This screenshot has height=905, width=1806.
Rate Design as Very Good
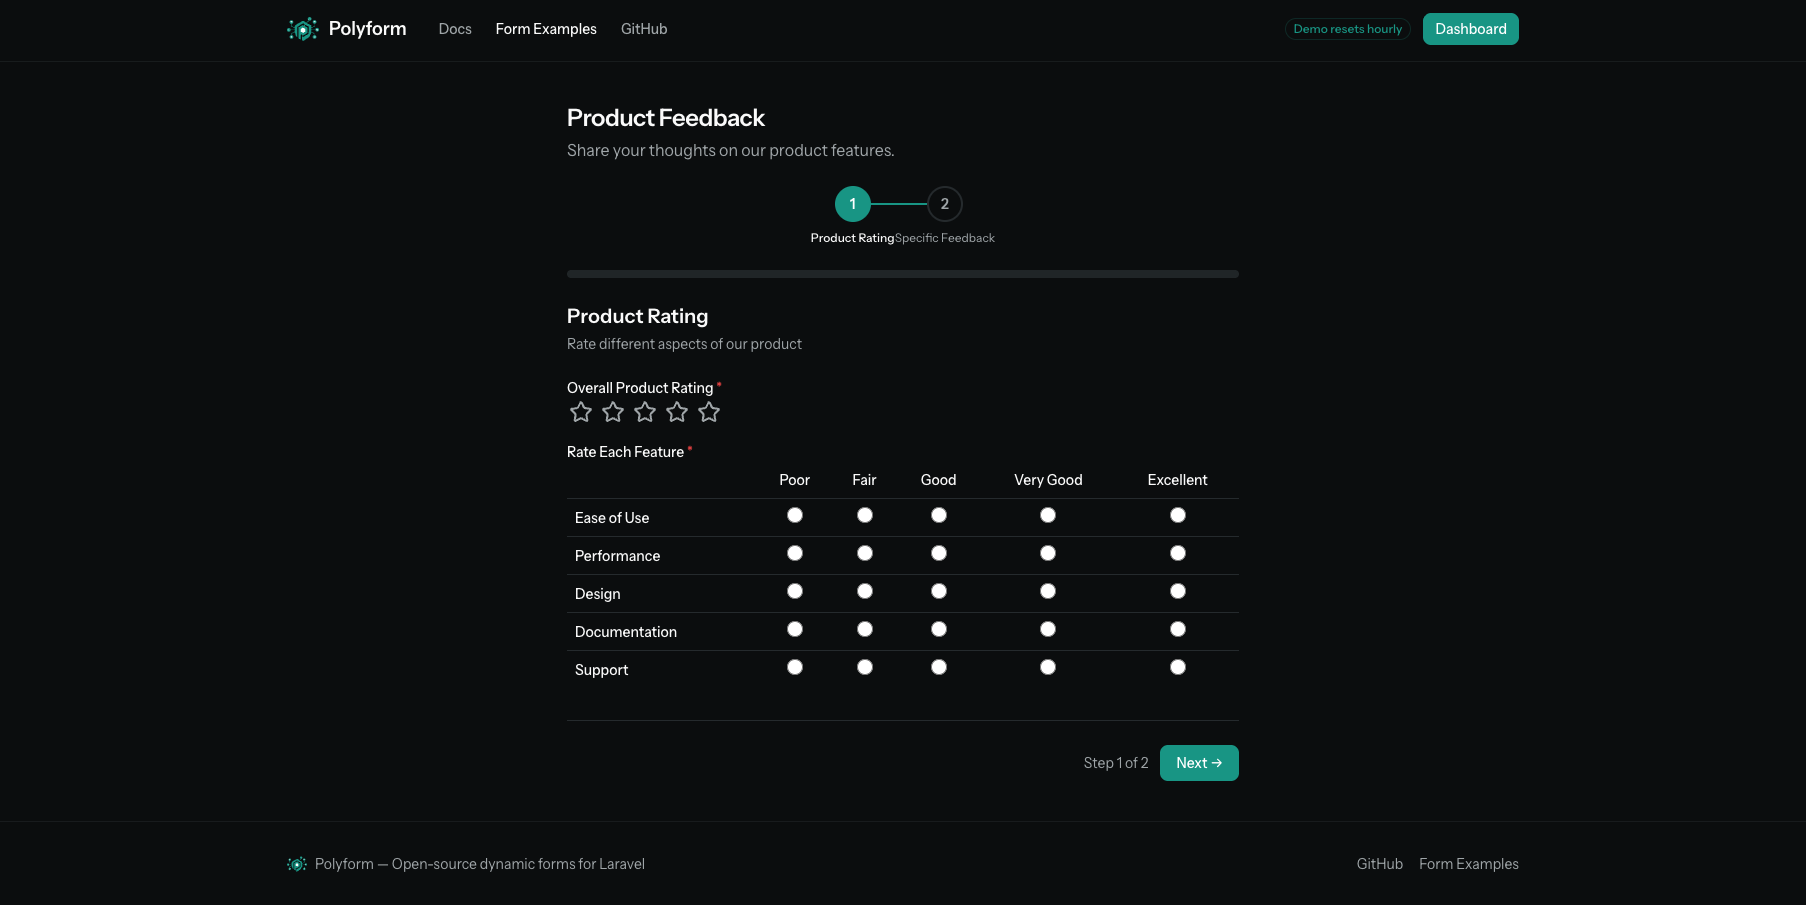1047,590
